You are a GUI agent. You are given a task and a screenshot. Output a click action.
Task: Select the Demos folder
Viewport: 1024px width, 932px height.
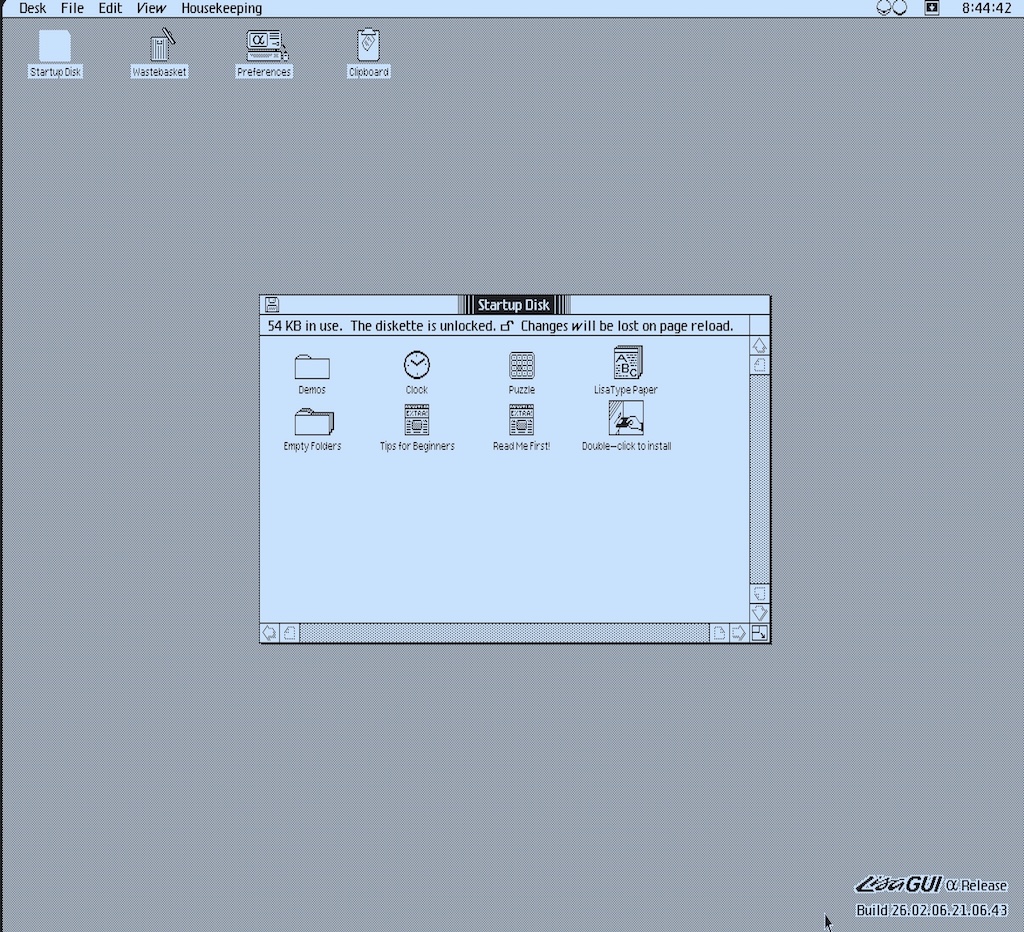click(x=312, y=366)
